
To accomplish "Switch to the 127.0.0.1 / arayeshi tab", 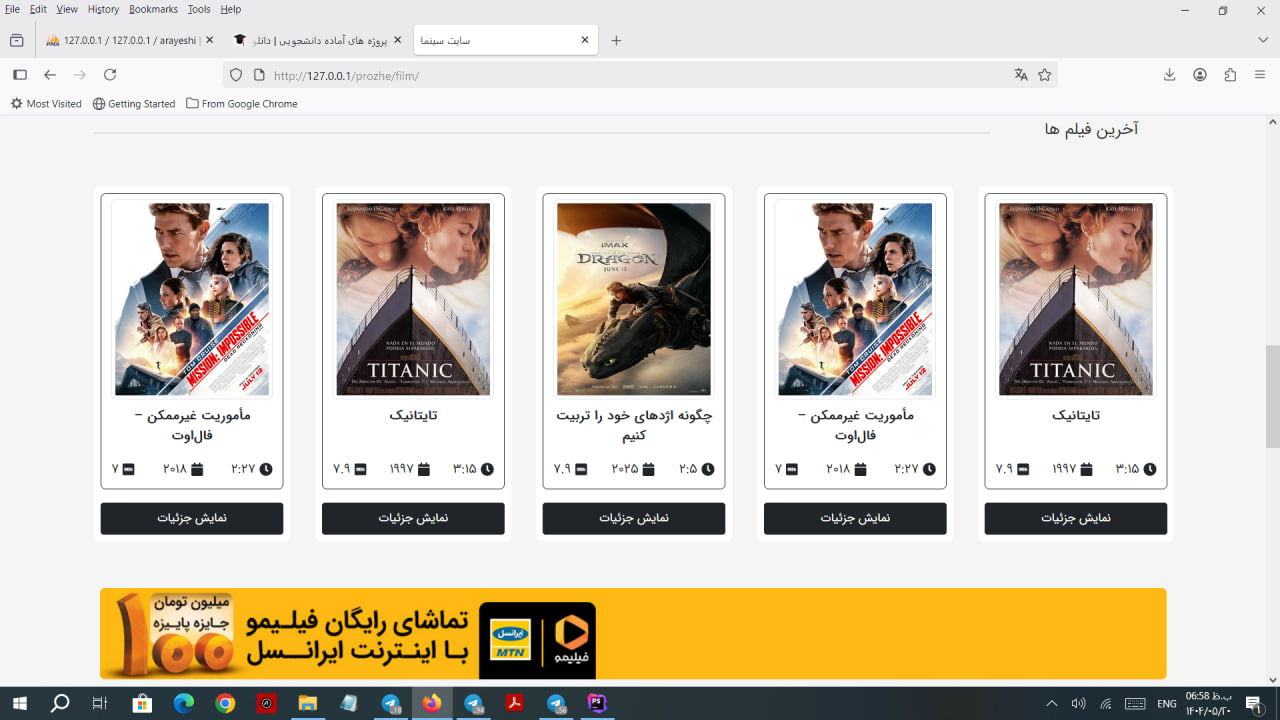I will tap(130, 40).
